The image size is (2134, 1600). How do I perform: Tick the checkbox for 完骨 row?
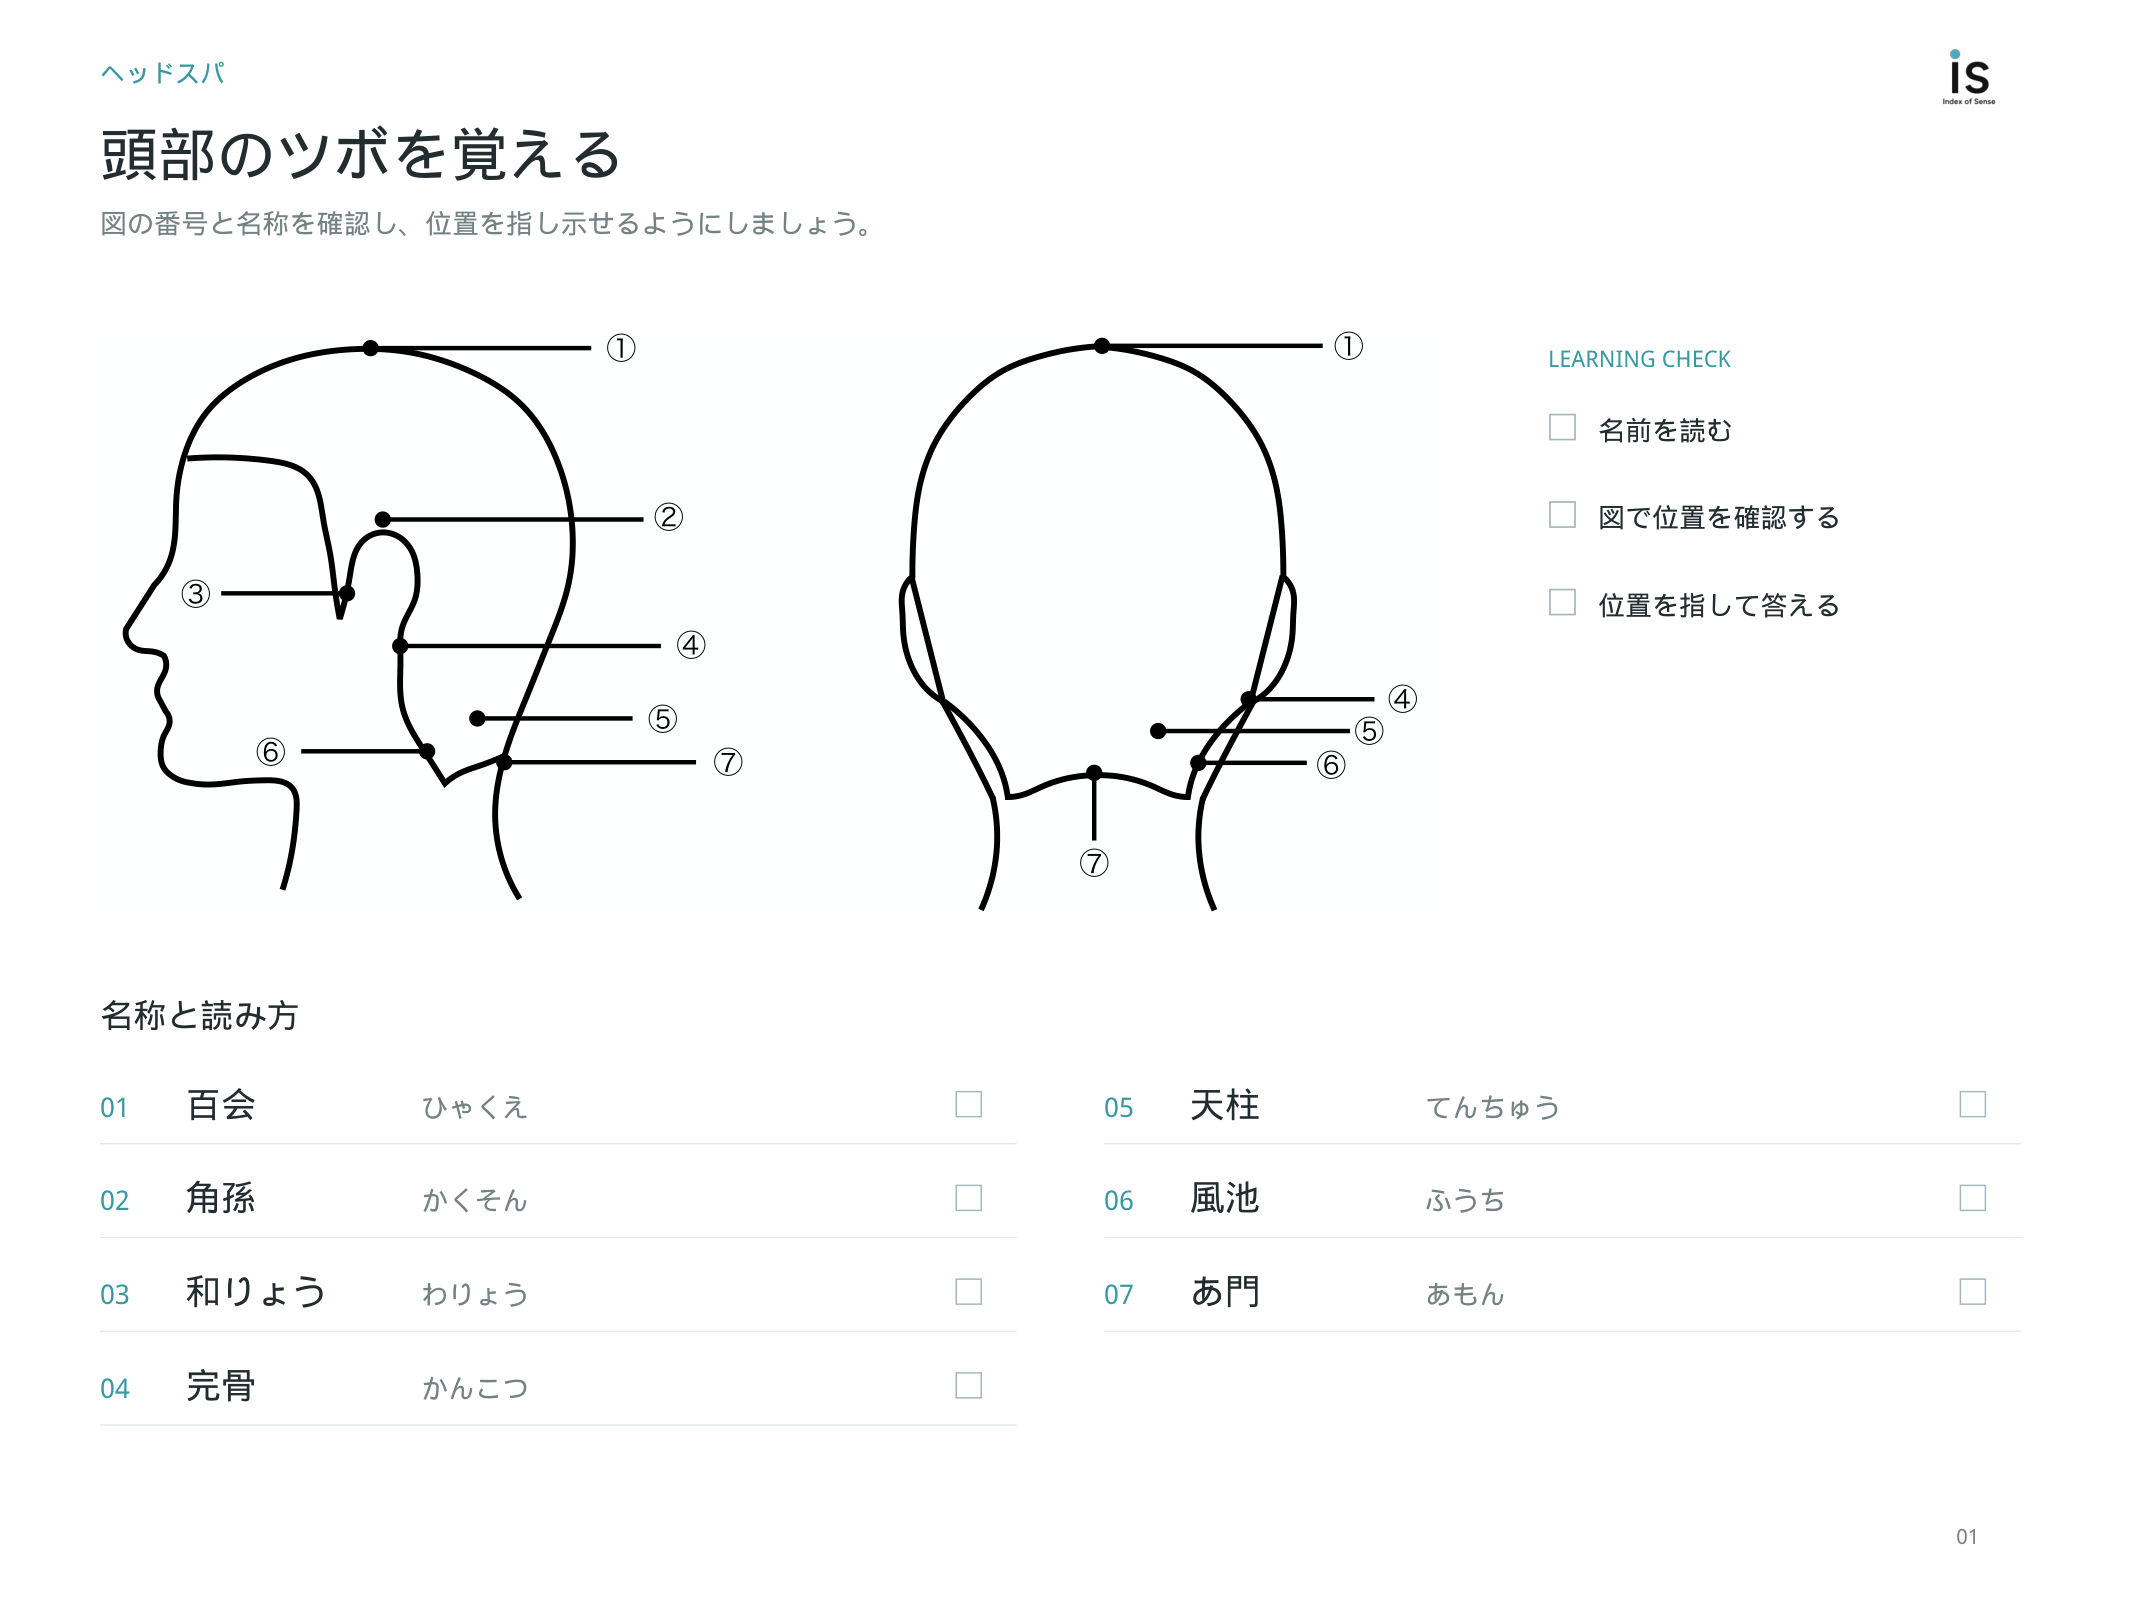[x=968, y=1385]
